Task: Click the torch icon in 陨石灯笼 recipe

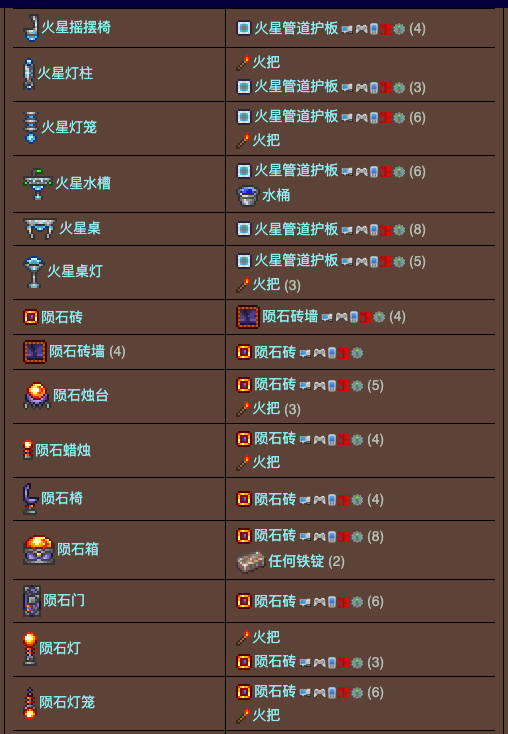Action: coord(243,715)
